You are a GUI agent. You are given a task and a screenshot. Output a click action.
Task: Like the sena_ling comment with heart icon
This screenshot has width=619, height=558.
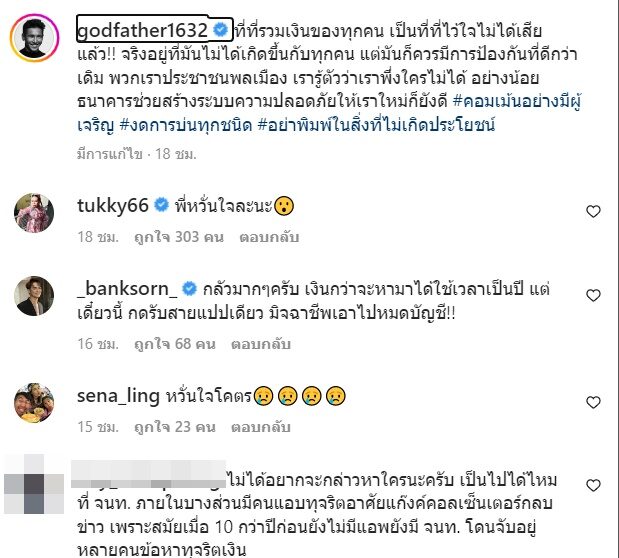pos(593,402)
